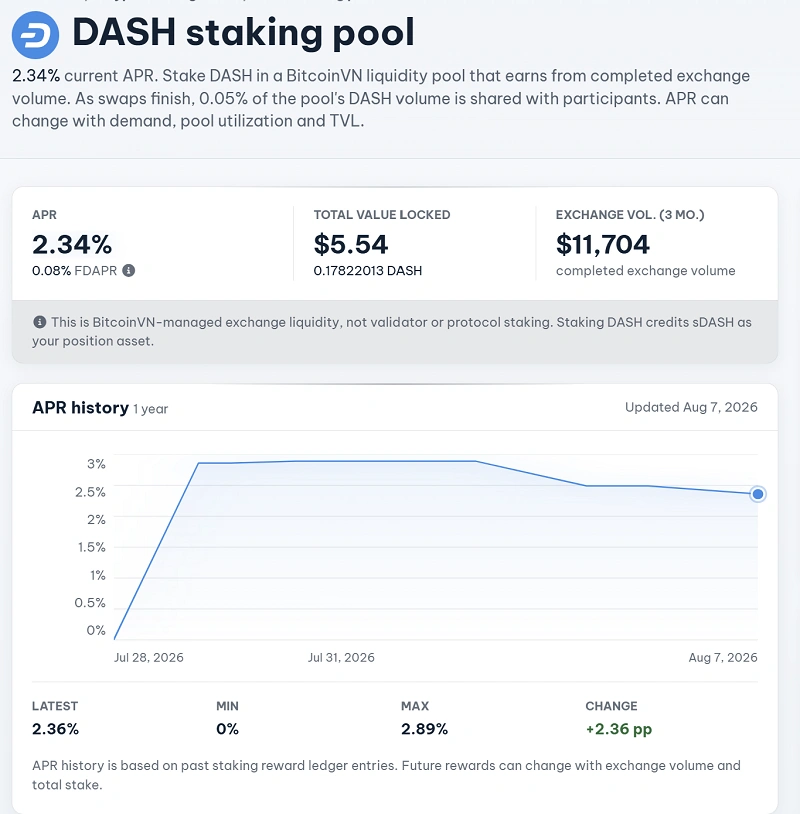Click the 0.08% FDAPR label
Screen dimensions: 800x814
[75, 270]
